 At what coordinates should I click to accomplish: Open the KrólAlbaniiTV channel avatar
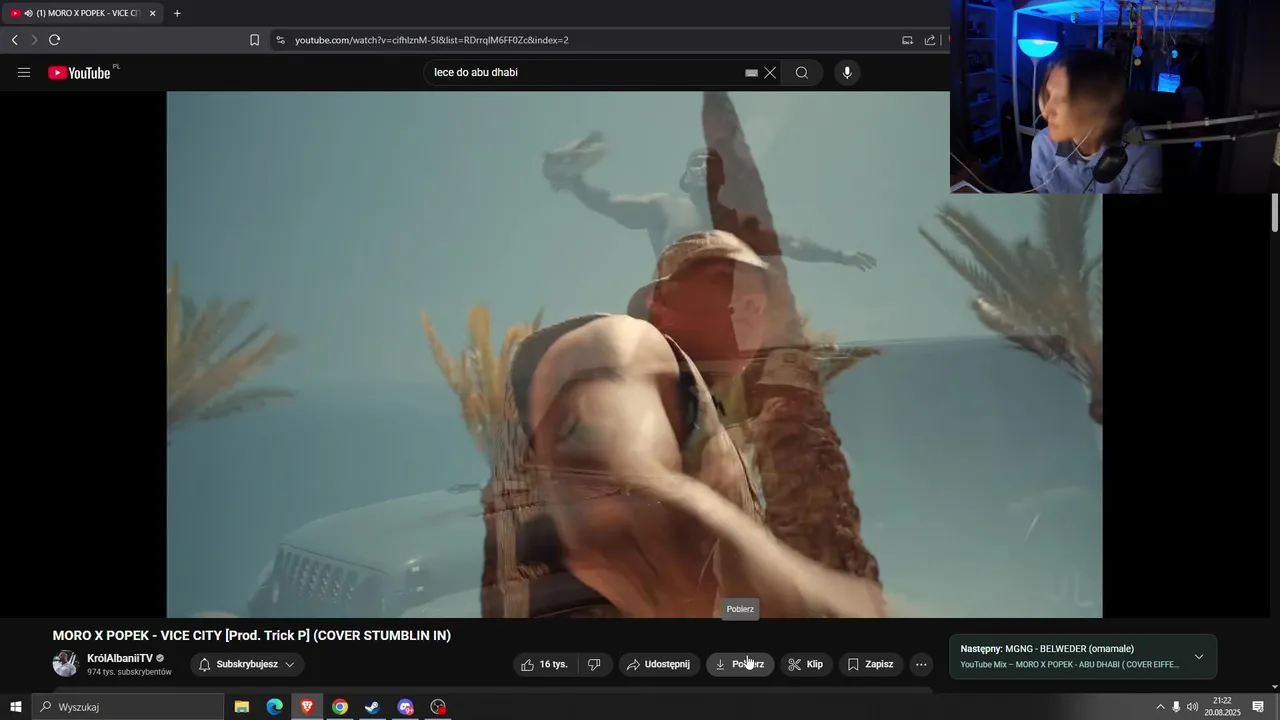point(66,664)
